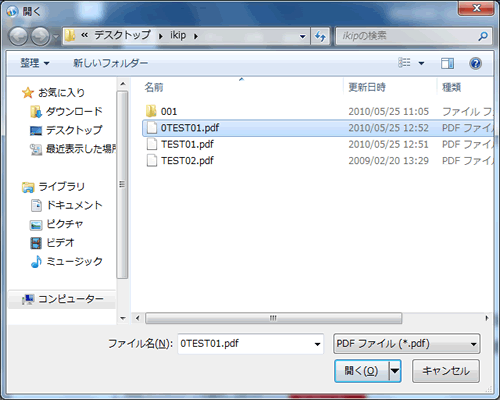Viewport: 500px width, 400px height.
Task: Click the horizontal scrollbar in file list
Action: [x=273, y=318]
